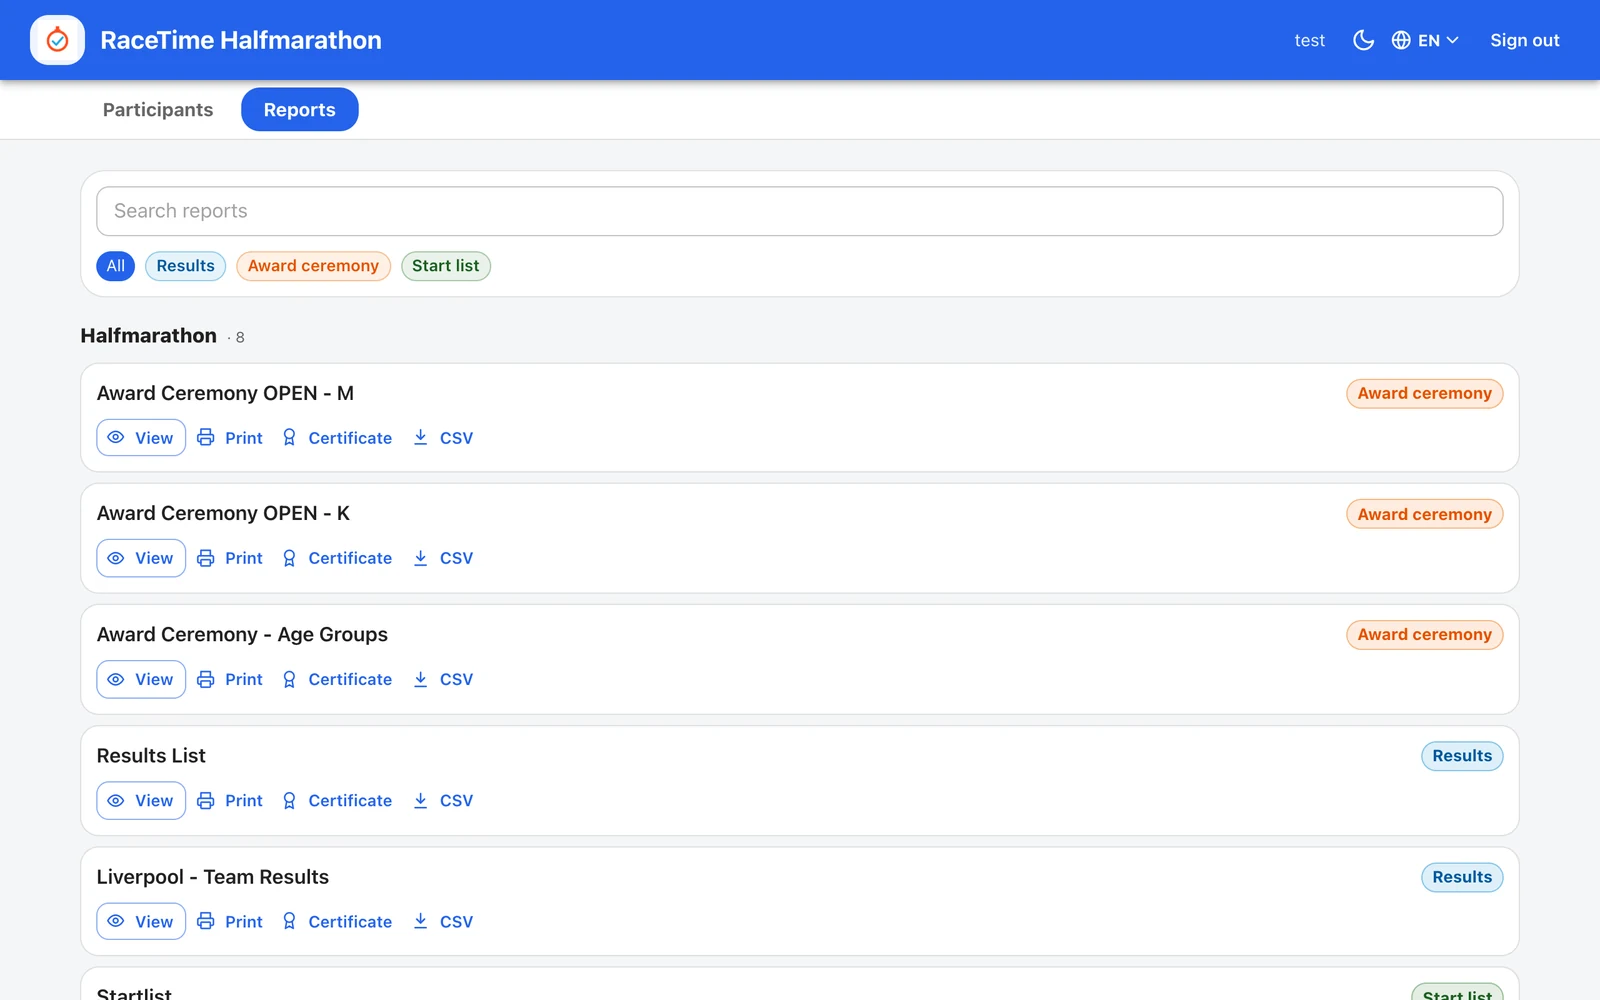Download CSV for Liverpool - Team Results
This screenshot has width=1600, height=1000.
pyautogui.click(x=443, y=922)
